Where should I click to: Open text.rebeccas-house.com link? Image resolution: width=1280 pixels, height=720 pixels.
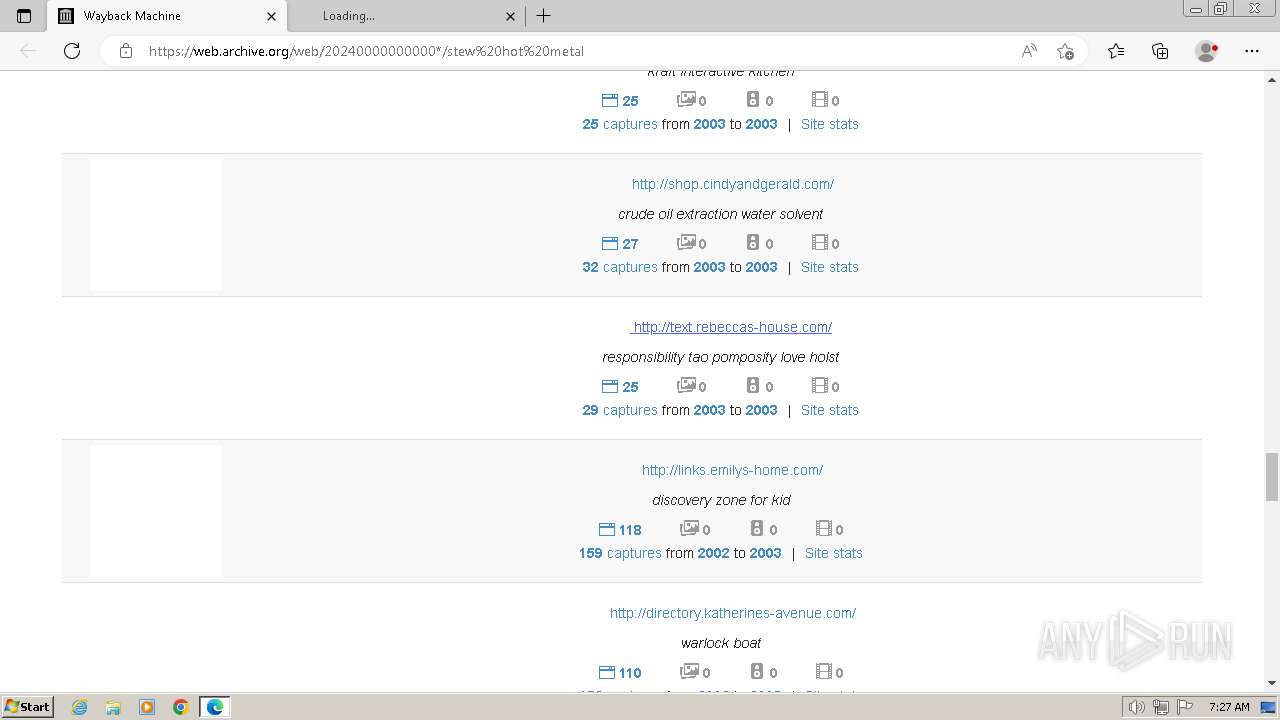pyautogui.click(x=731, y=327)
